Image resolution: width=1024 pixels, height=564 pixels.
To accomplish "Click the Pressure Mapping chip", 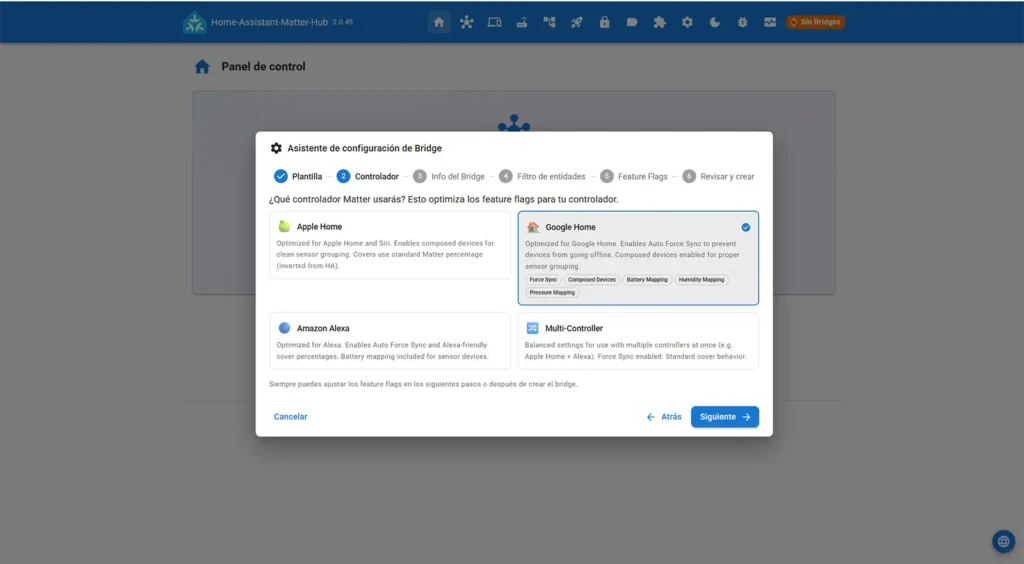I will [552, 292].
